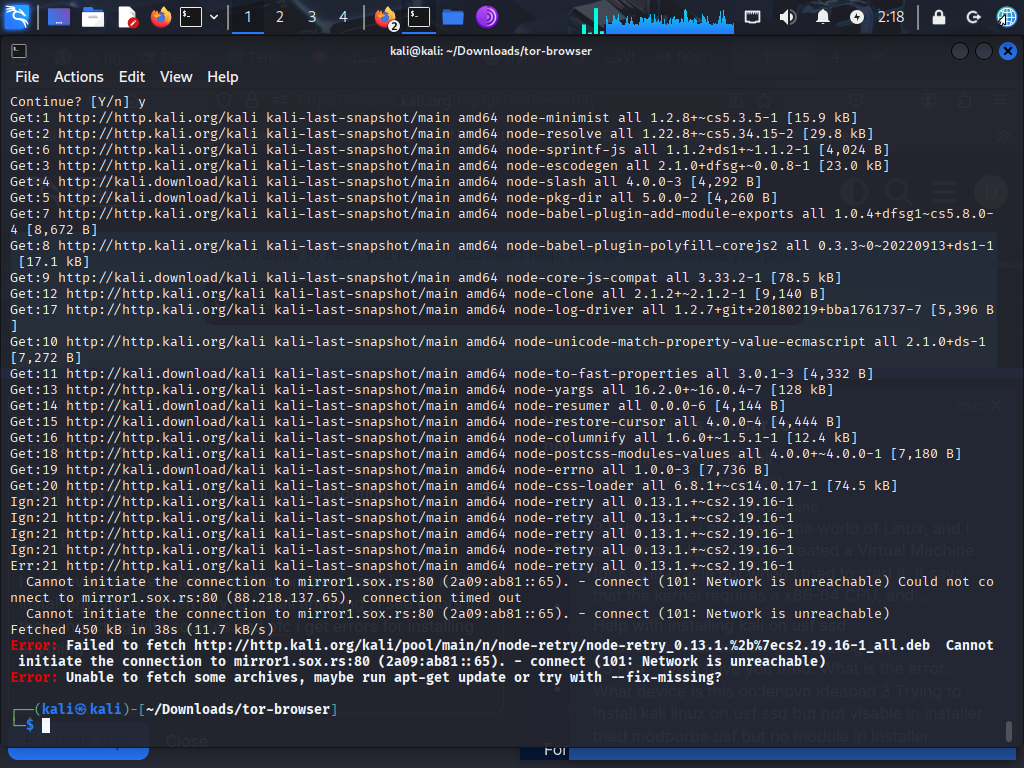Open the power manager tray icon

tap(857, 16)
